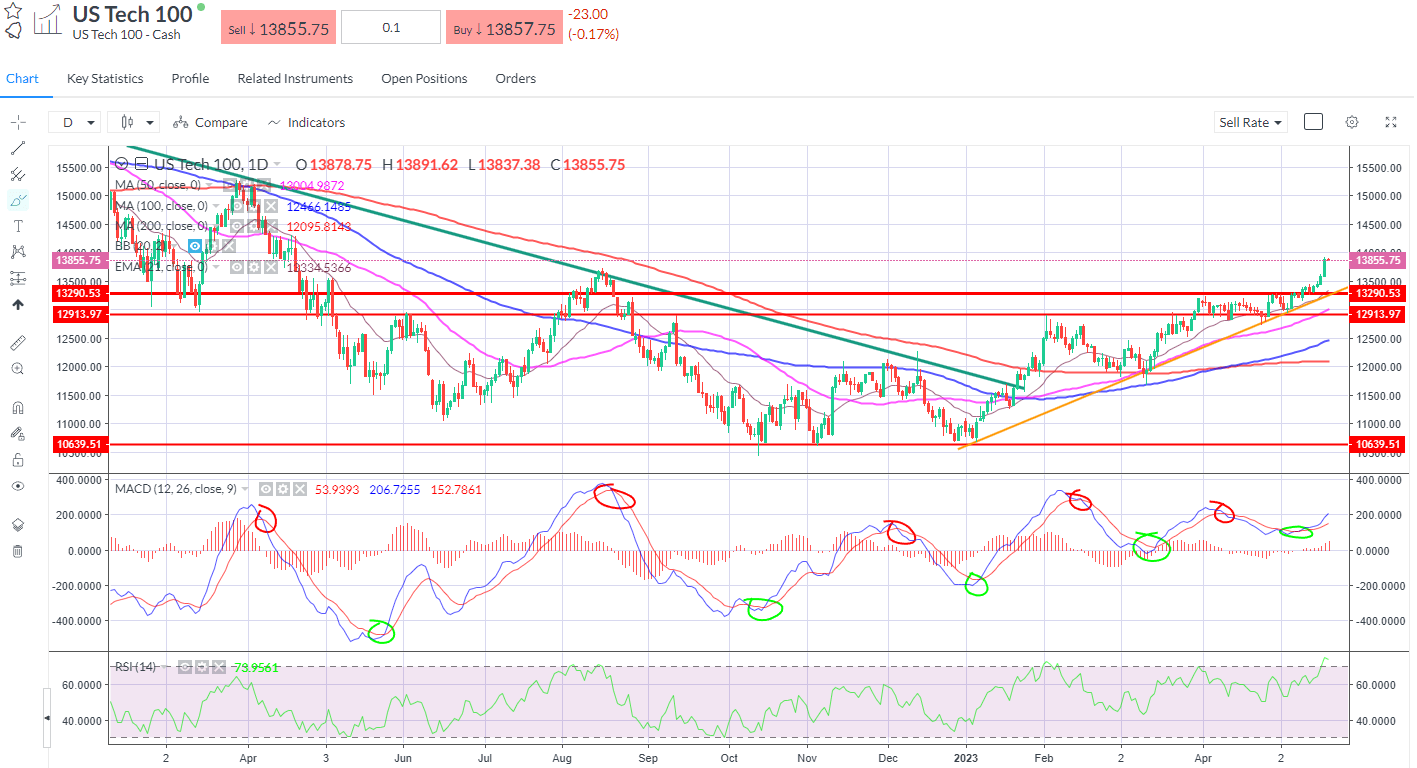Remove the MACD indicator
Viewport: 1417px width, 768px height.
[298, 489]
